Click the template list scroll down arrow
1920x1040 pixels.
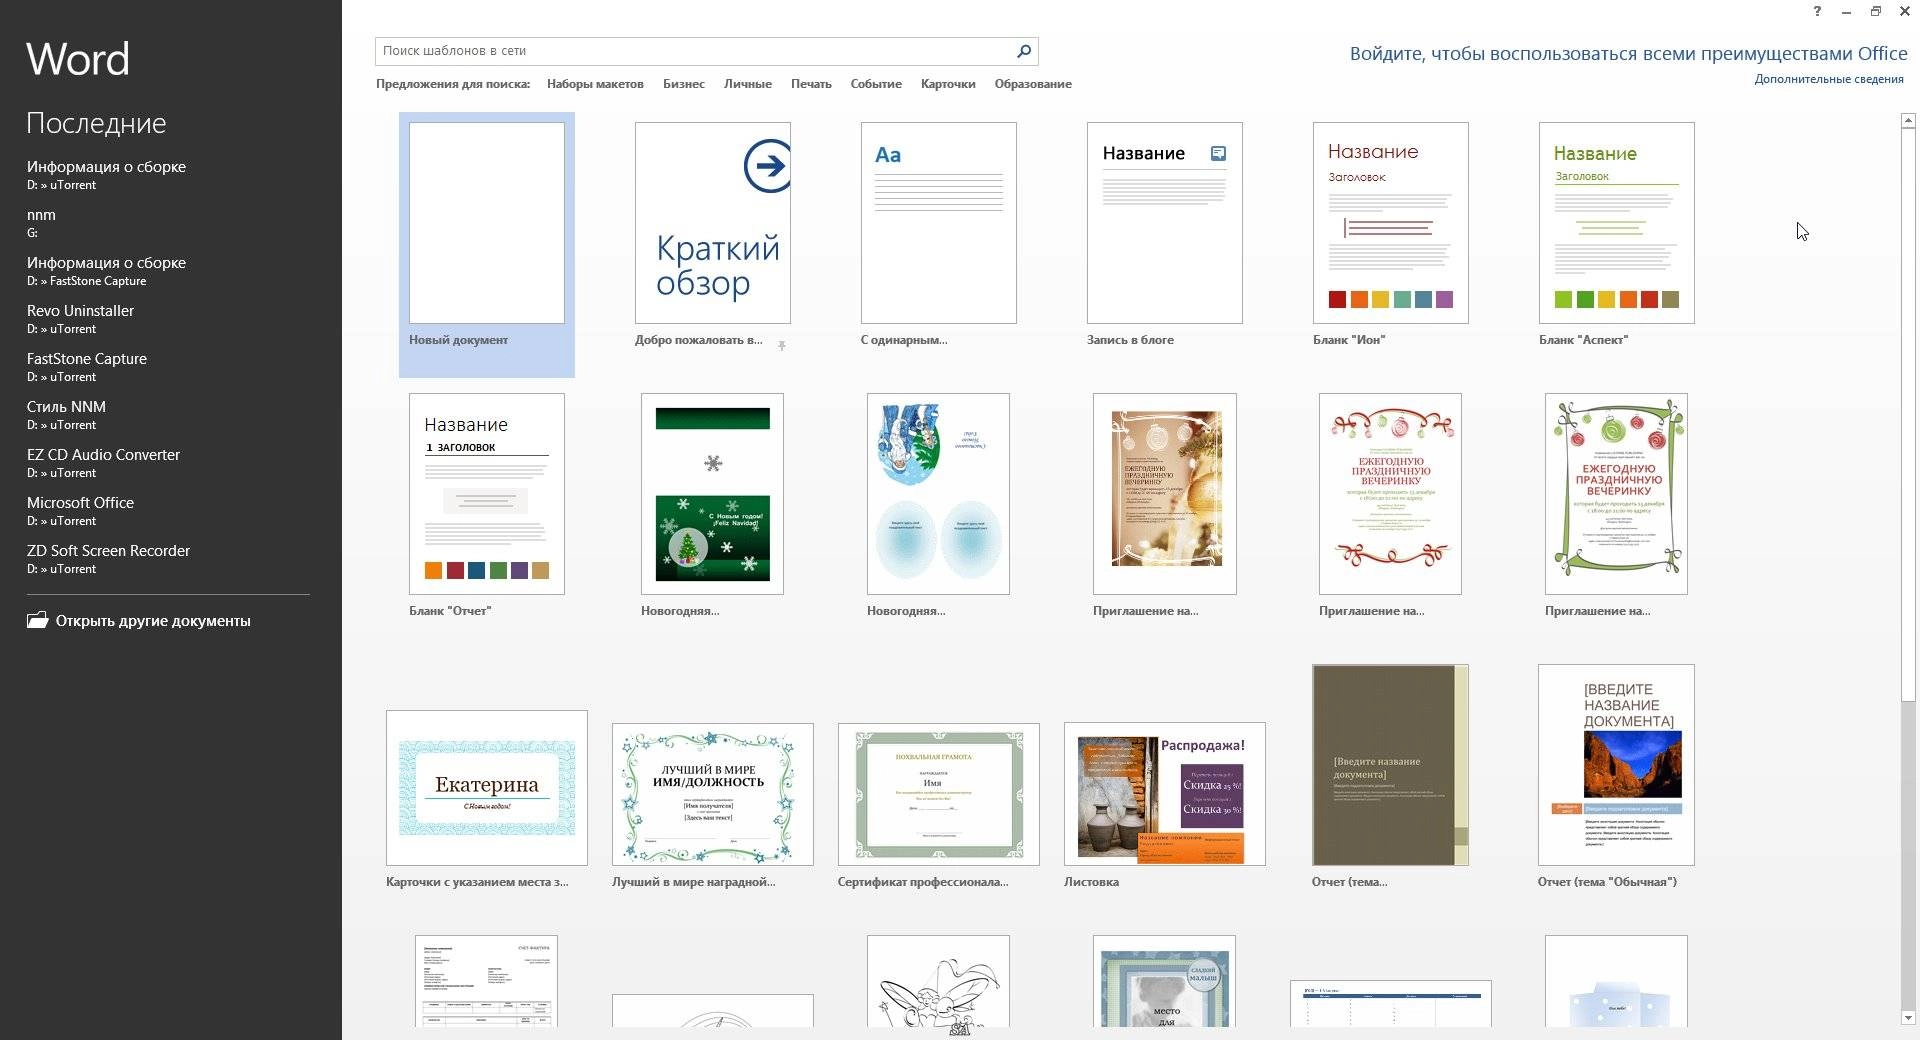[x=1908, y=1018]
